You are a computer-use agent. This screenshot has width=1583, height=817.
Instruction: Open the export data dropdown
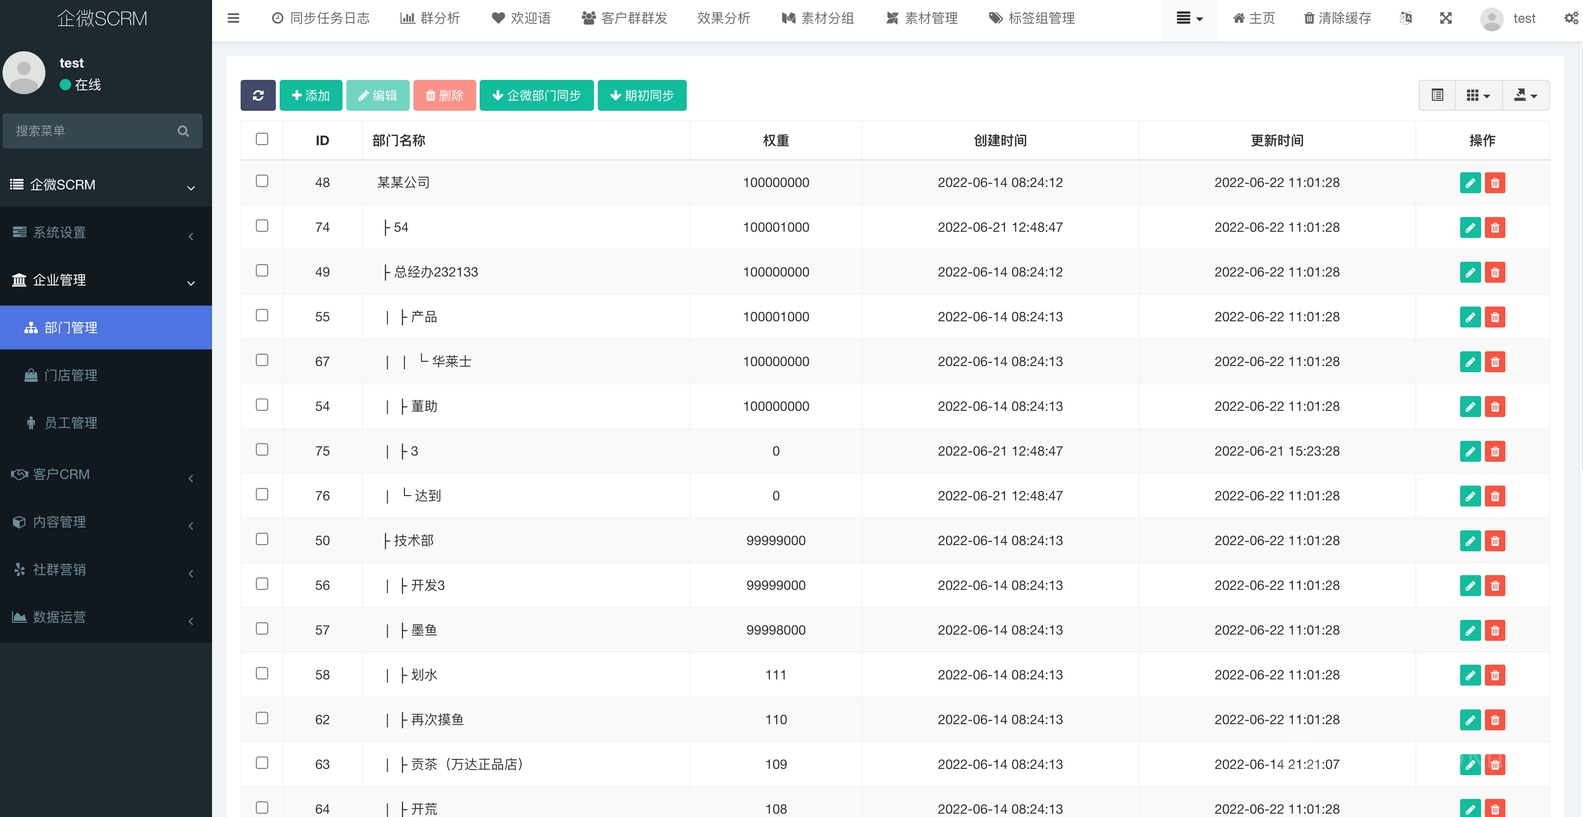click(1525, 95)
